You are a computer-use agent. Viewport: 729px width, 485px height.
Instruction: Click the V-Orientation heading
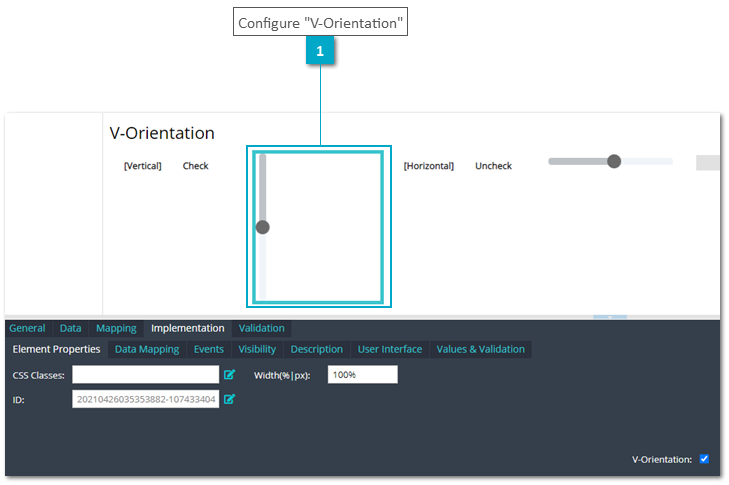[162, 133]
